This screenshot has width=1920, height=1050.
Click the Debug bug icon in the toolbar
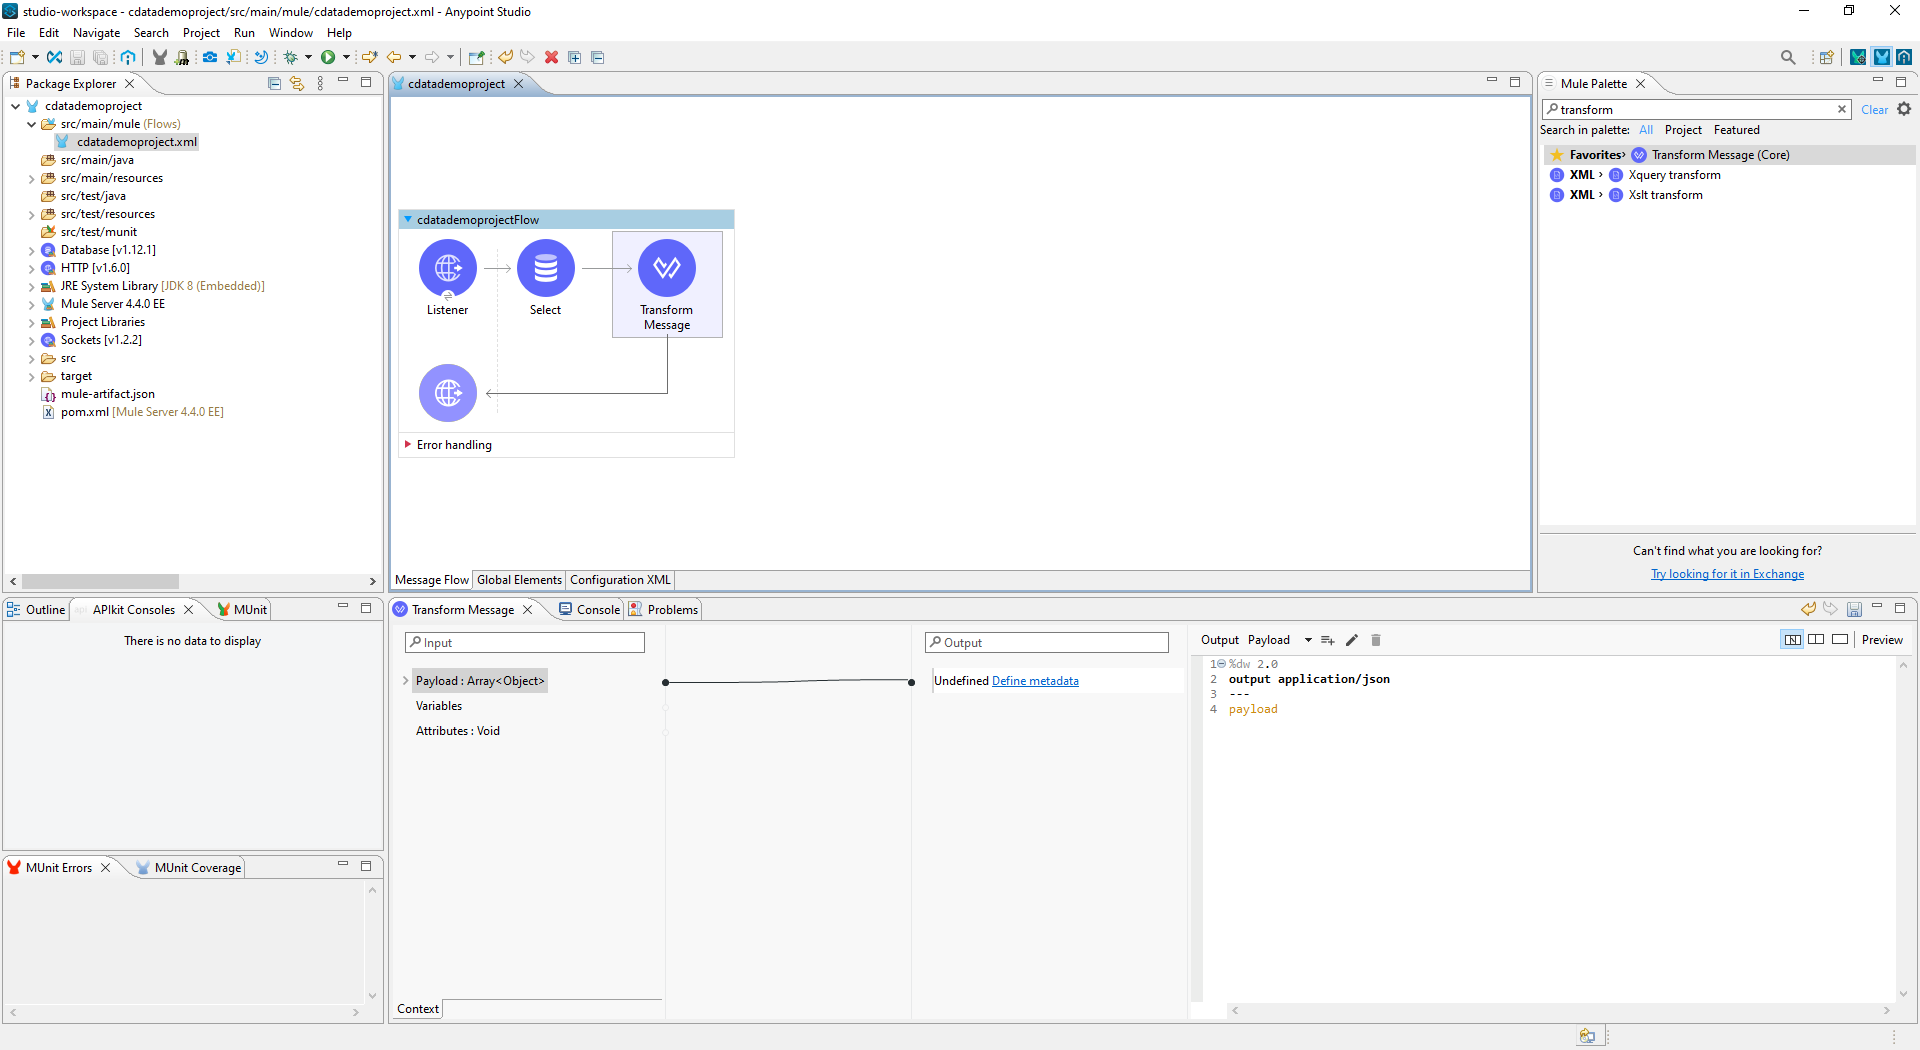click(x=291, y=57)
